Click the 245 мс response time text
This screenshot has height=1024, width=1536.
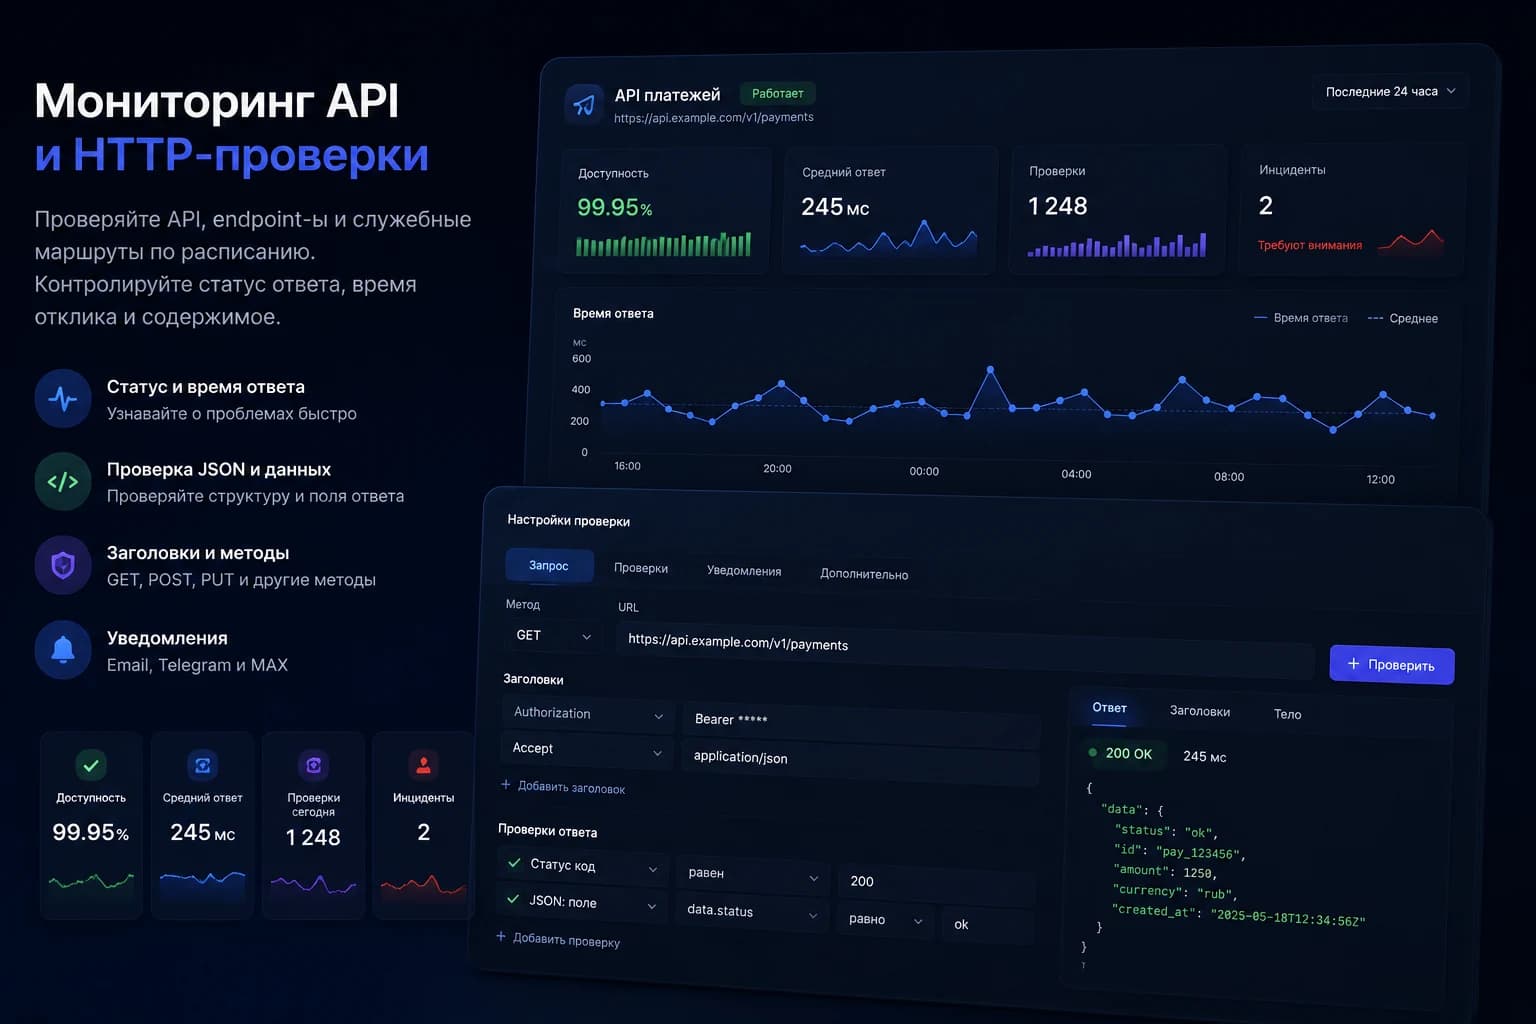1205,756
